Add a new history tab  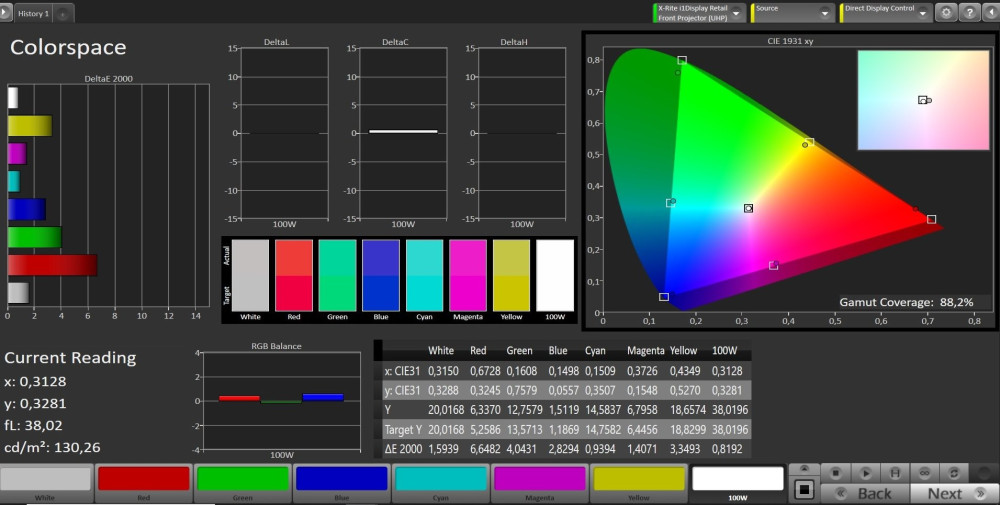coord(62,14)
